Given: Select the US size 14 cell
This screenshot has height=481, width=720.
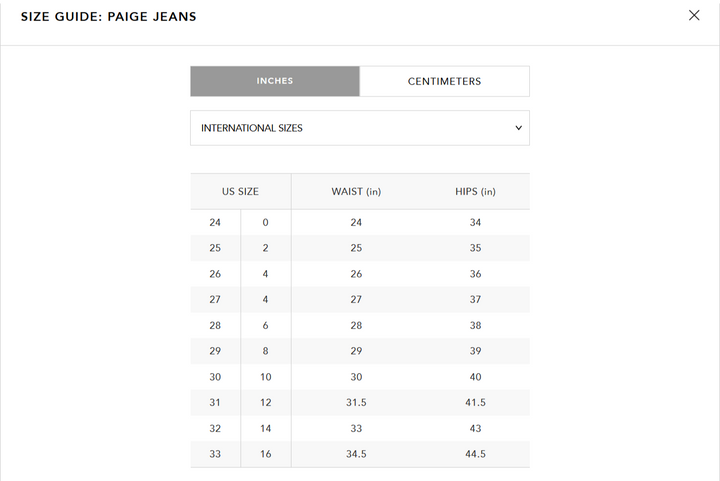Looking at the screenshot, I should pos(265,428).
